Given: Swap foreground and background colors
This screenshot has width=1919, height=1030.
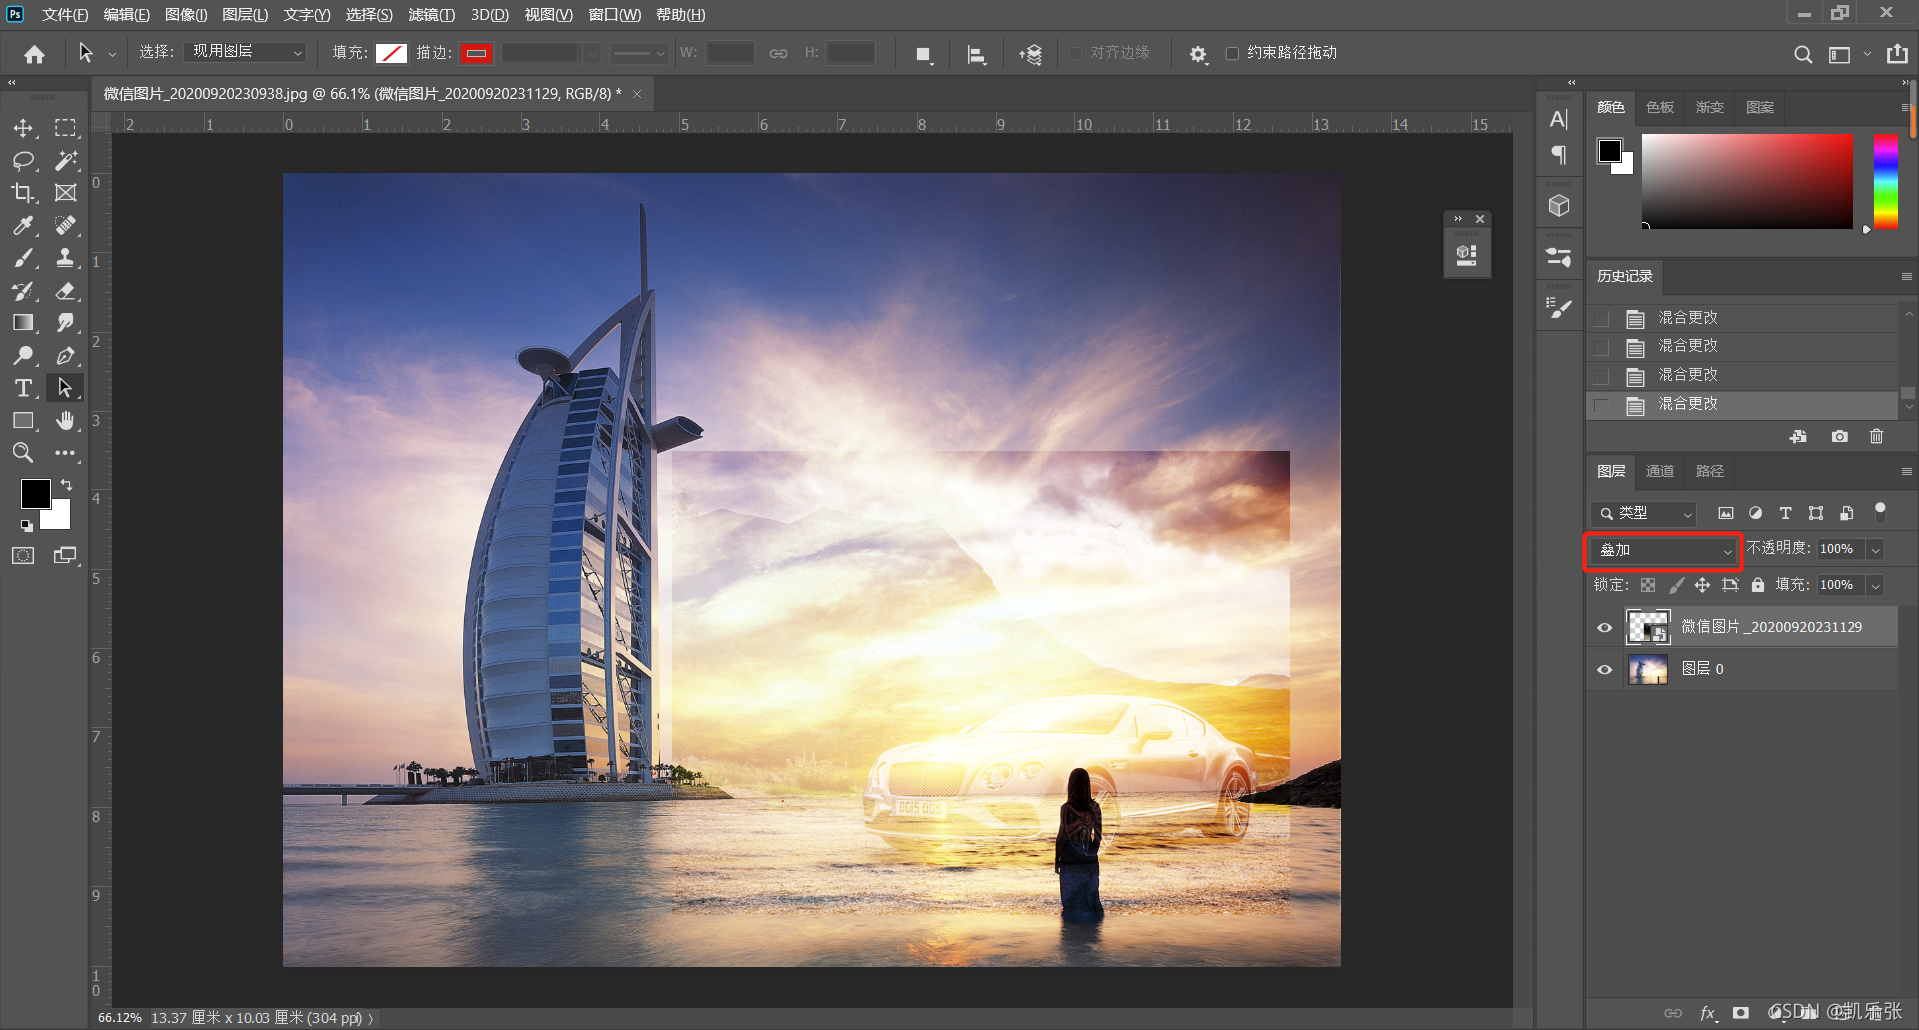Looking at the screenshot, I should [x=66, y=485].
